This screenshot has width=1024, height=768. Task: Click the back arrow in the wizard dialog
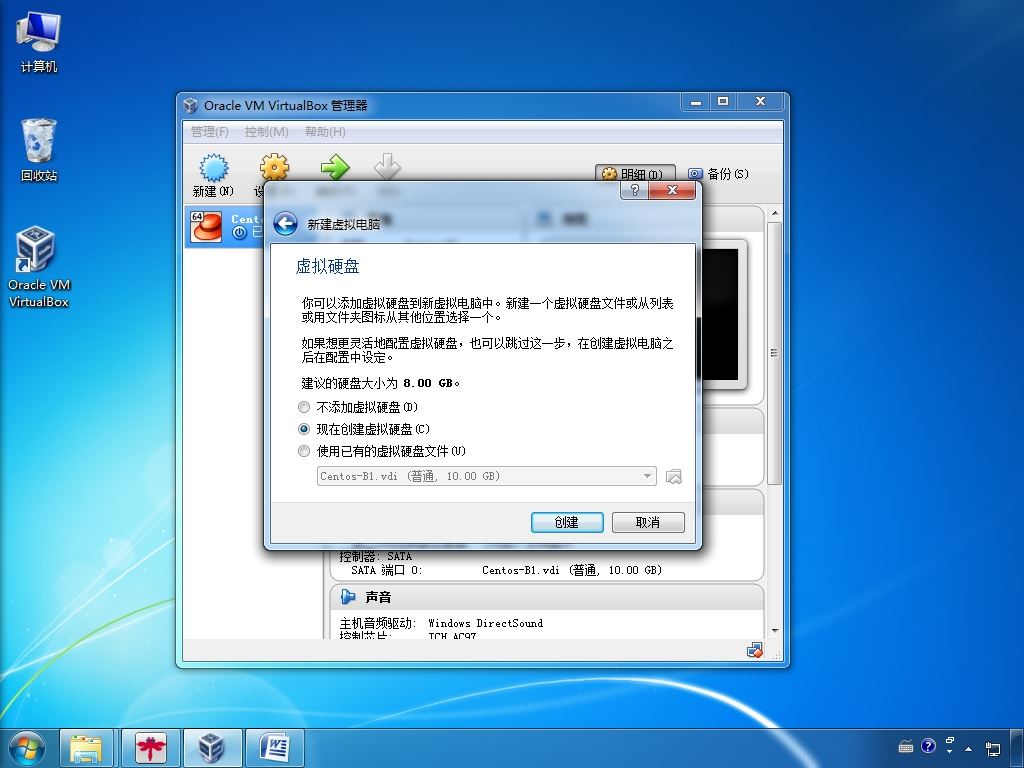pos(285,223)
